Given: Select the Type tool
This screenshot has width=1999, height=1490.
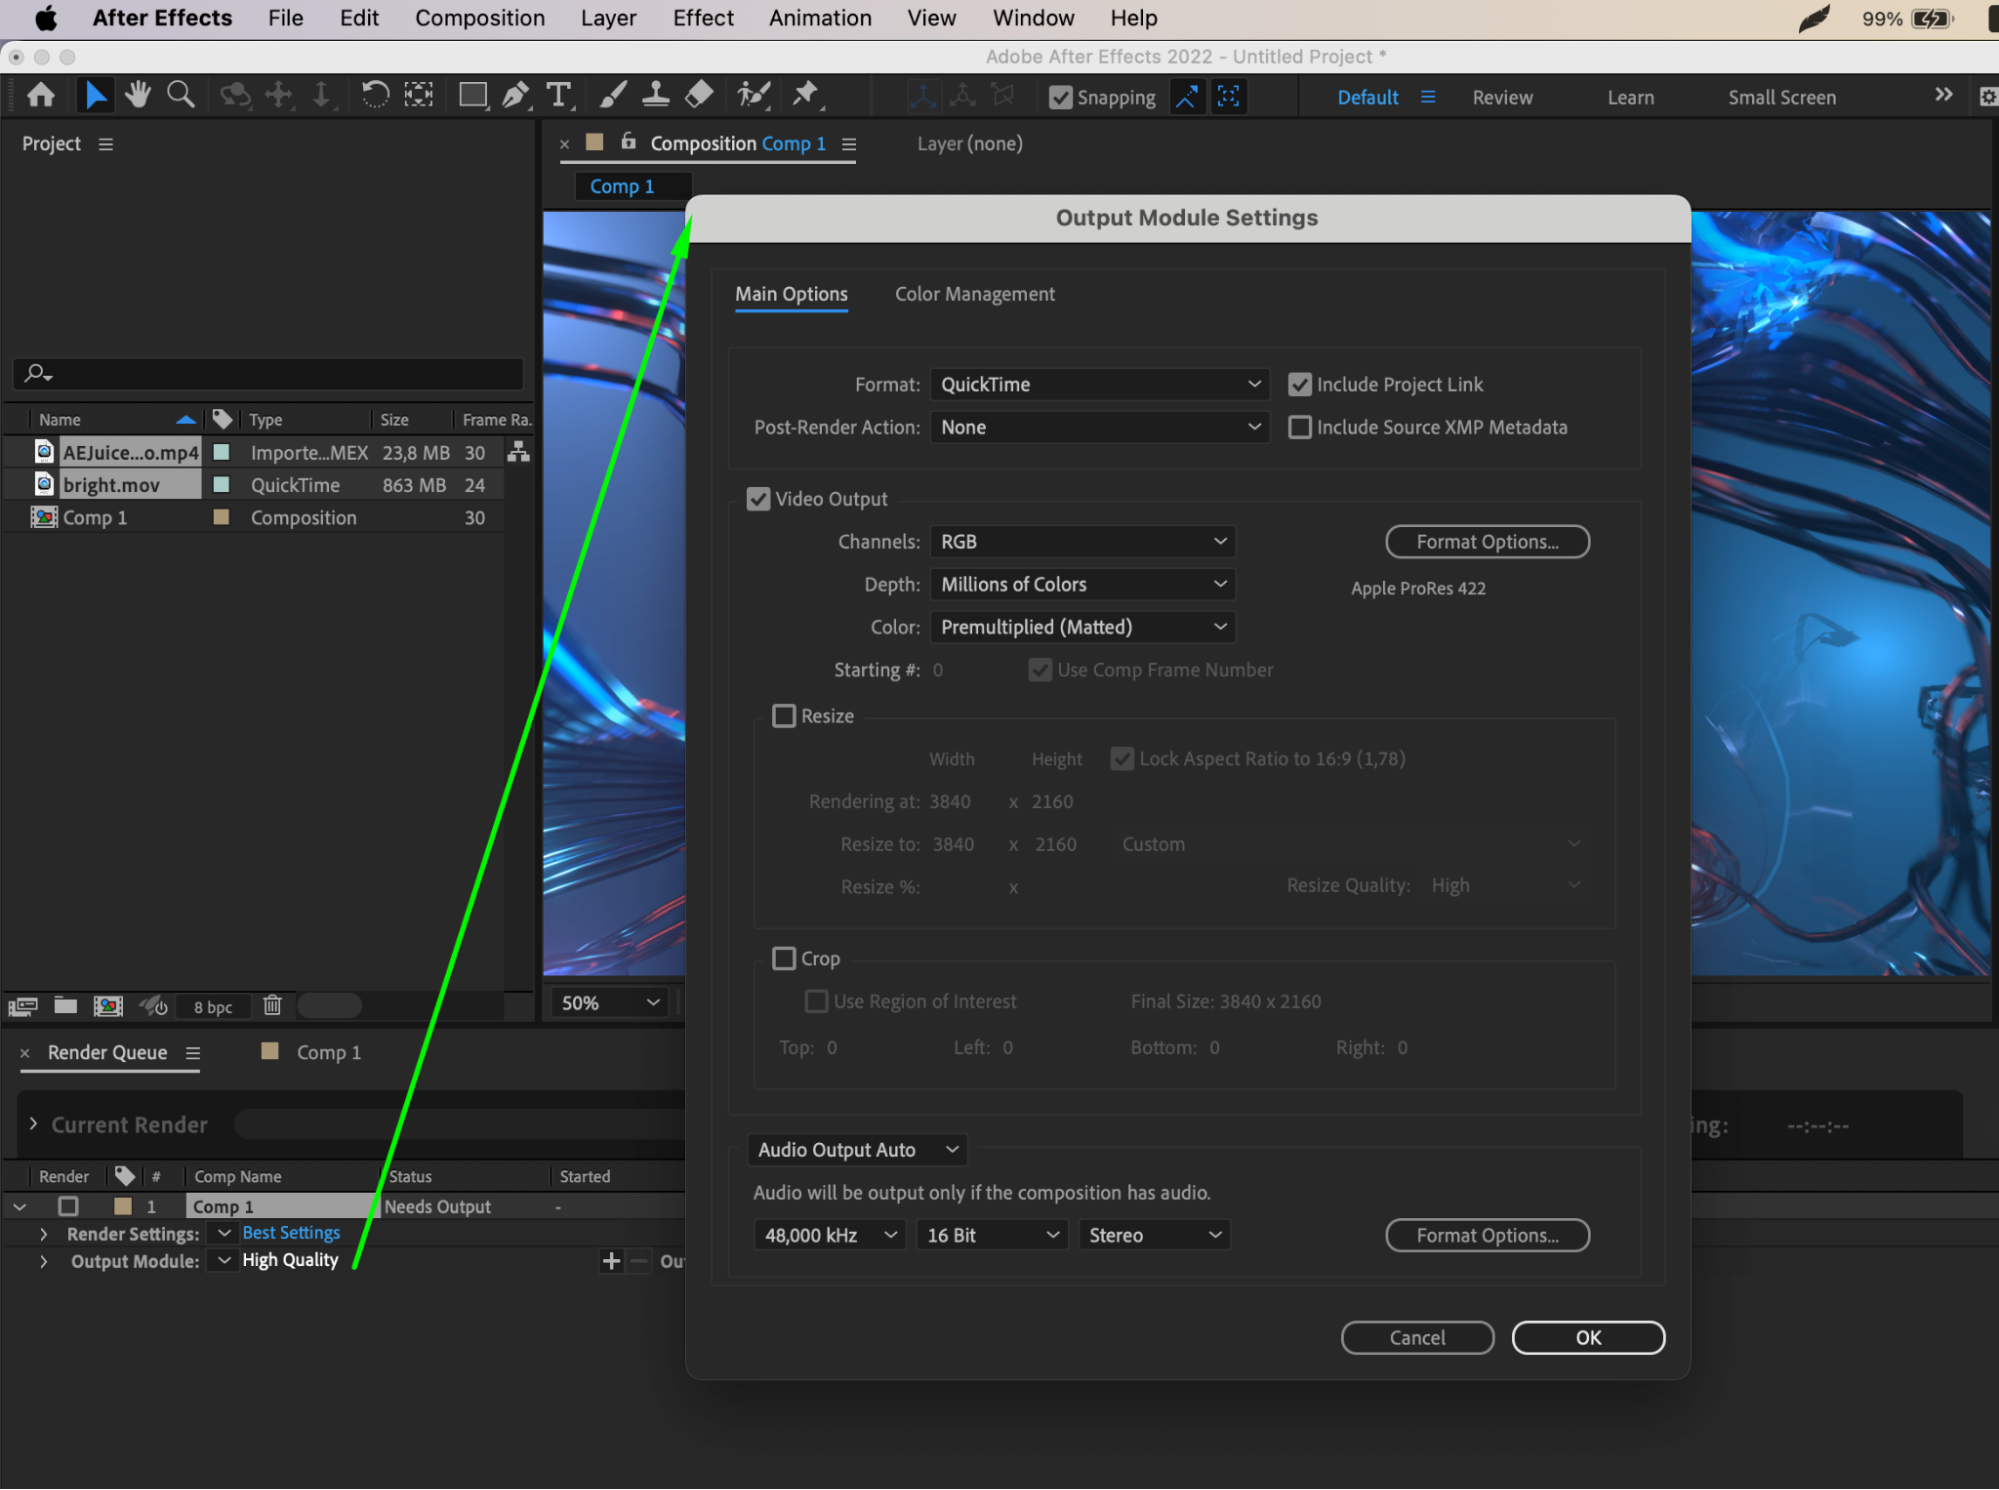Looking at the screenshot, I should tap(558, 96).
